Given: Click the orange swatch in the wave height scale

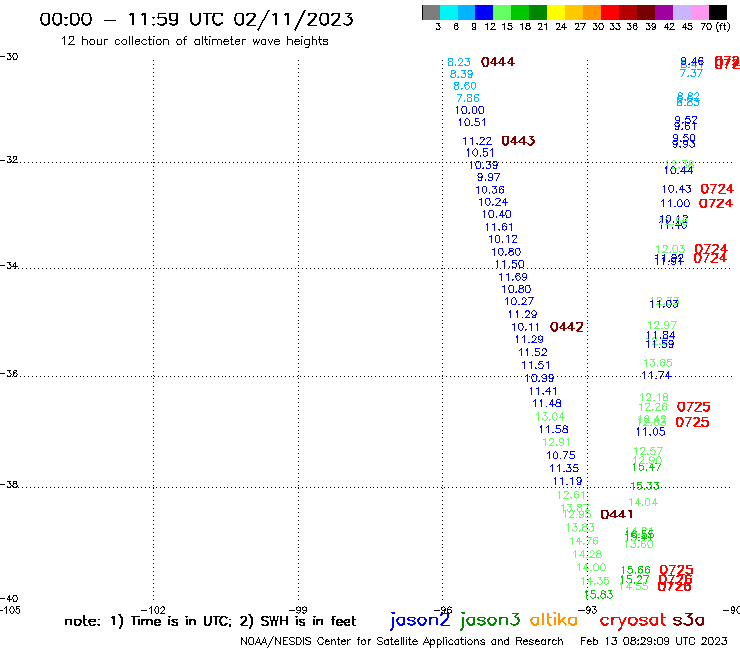Looking at the screenshot, I should [x=591, y=12].
